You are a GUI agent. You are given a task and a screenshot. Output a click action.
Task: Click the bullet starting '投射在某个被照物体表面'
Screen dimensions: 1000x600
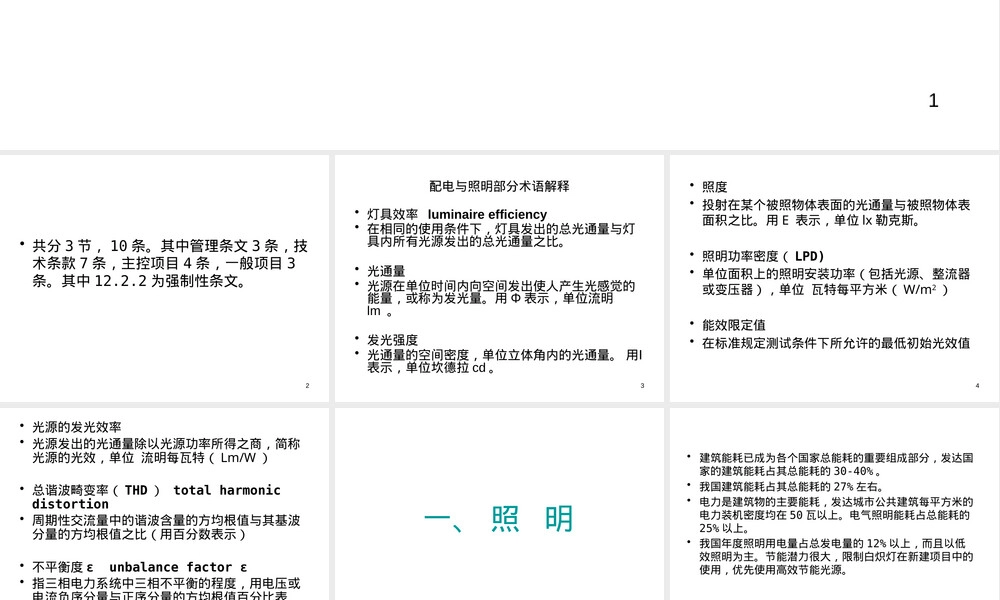pos(836,213)
